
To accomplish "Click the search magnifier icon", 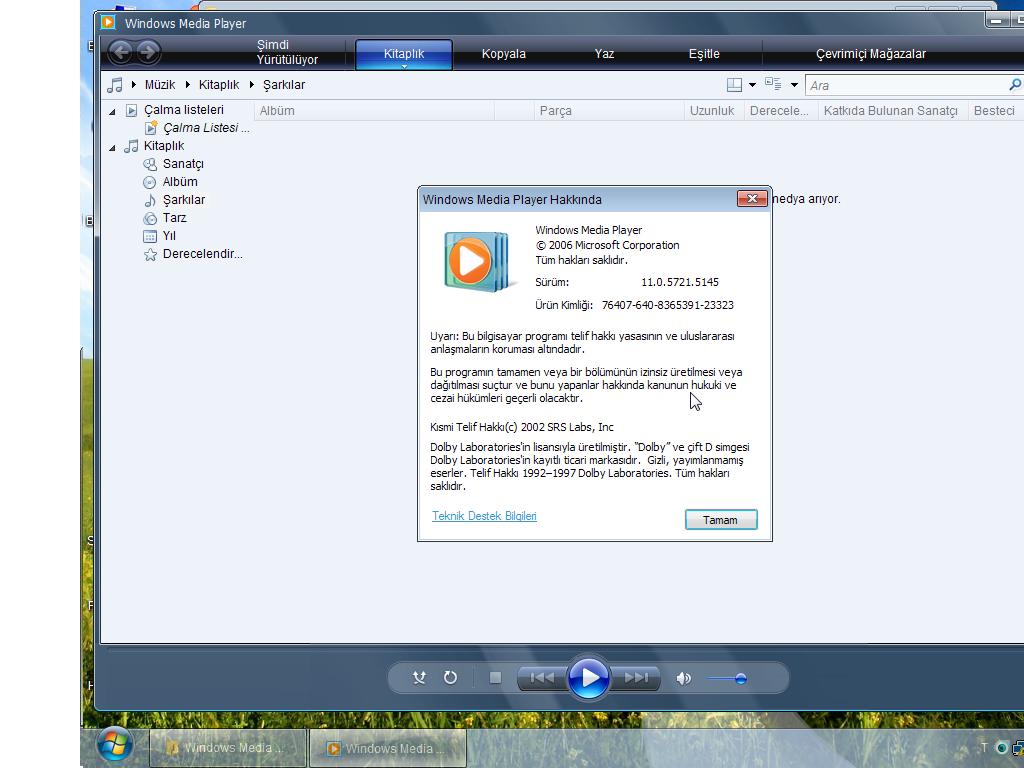I will pos(1015,85).
